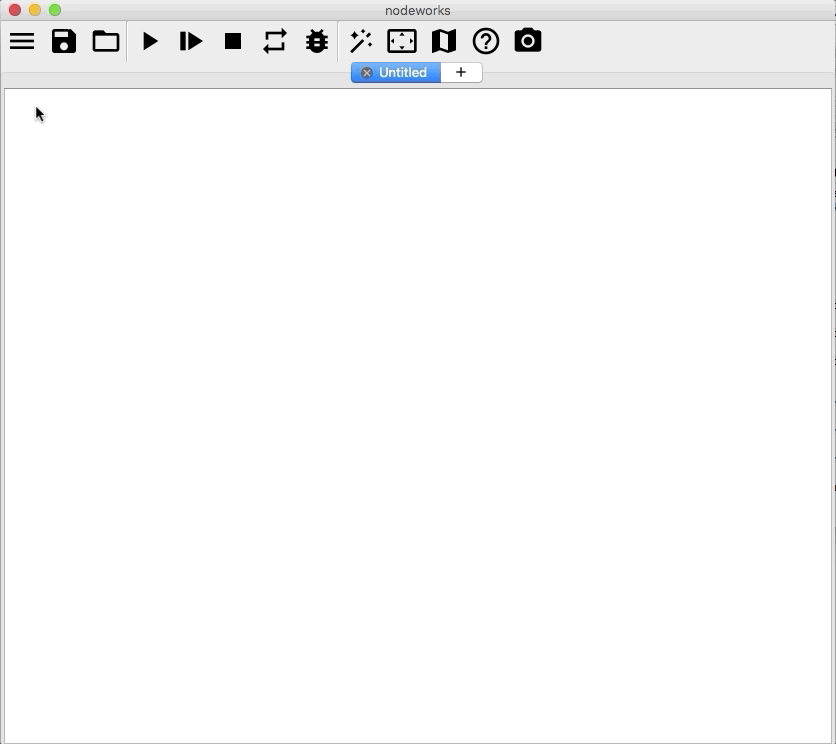836x744 pixels.
Task: Toggle the loop arrows icon
Action: tap(275, 41)
